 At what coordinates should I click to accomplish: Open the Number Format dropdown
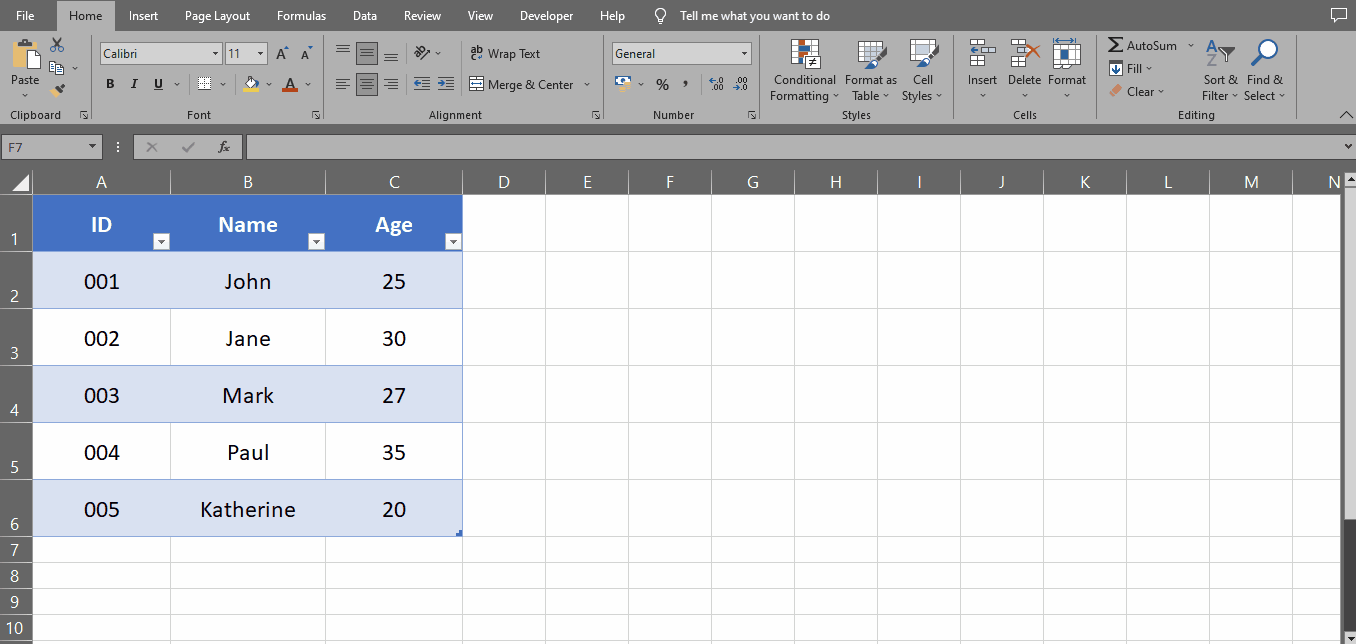(x=681, y=53)
